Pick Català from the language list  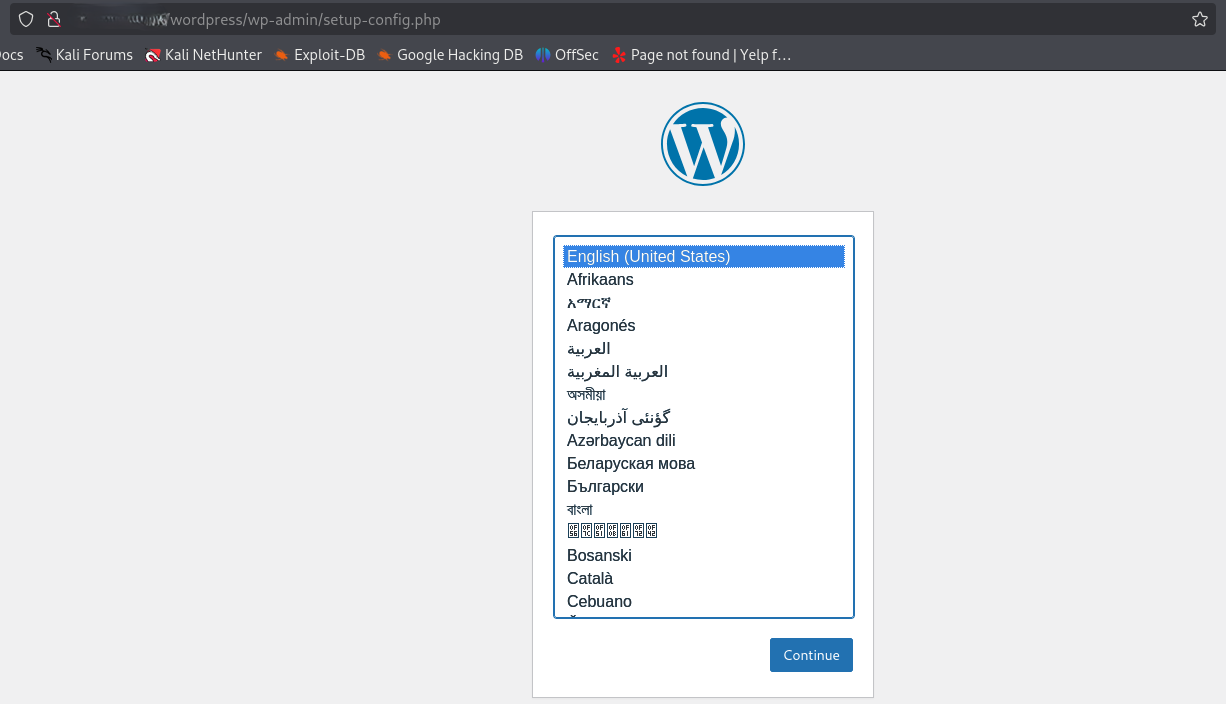click(x=590, y=579)
